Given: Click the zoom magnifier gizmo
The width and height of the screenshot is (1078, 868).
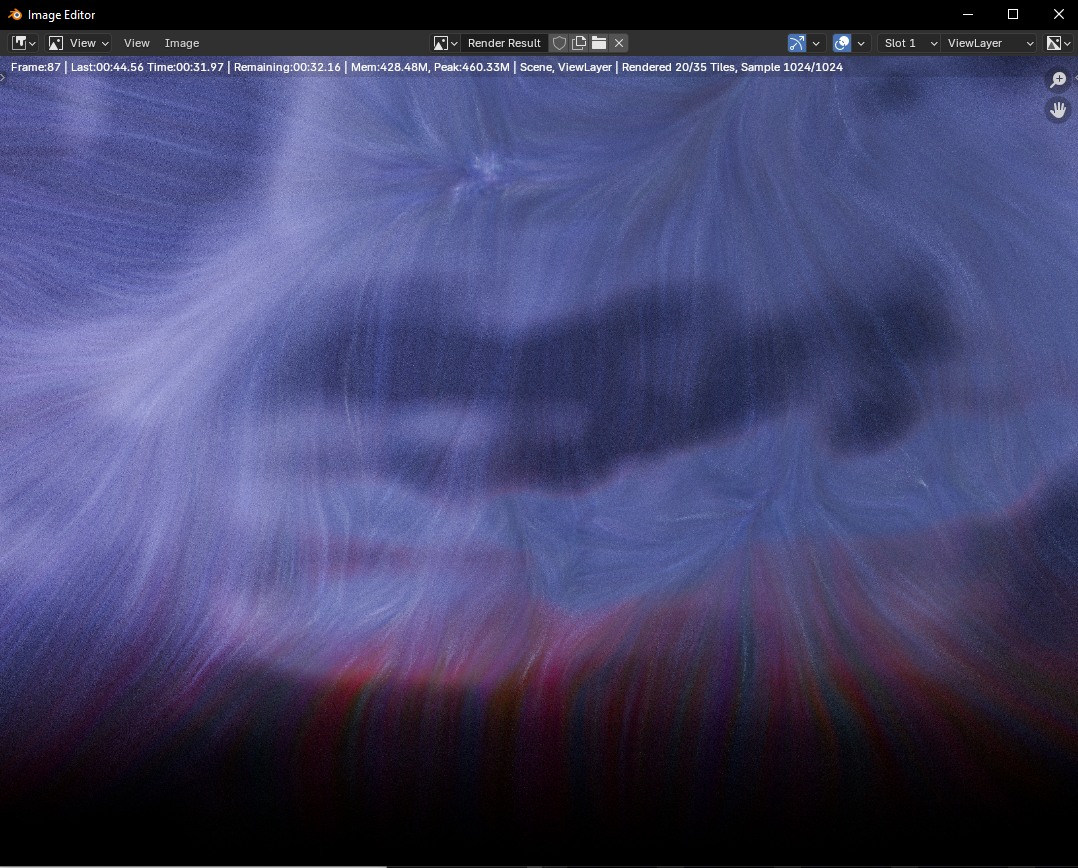Looking at the screenshot, I should pos(1058,80).
